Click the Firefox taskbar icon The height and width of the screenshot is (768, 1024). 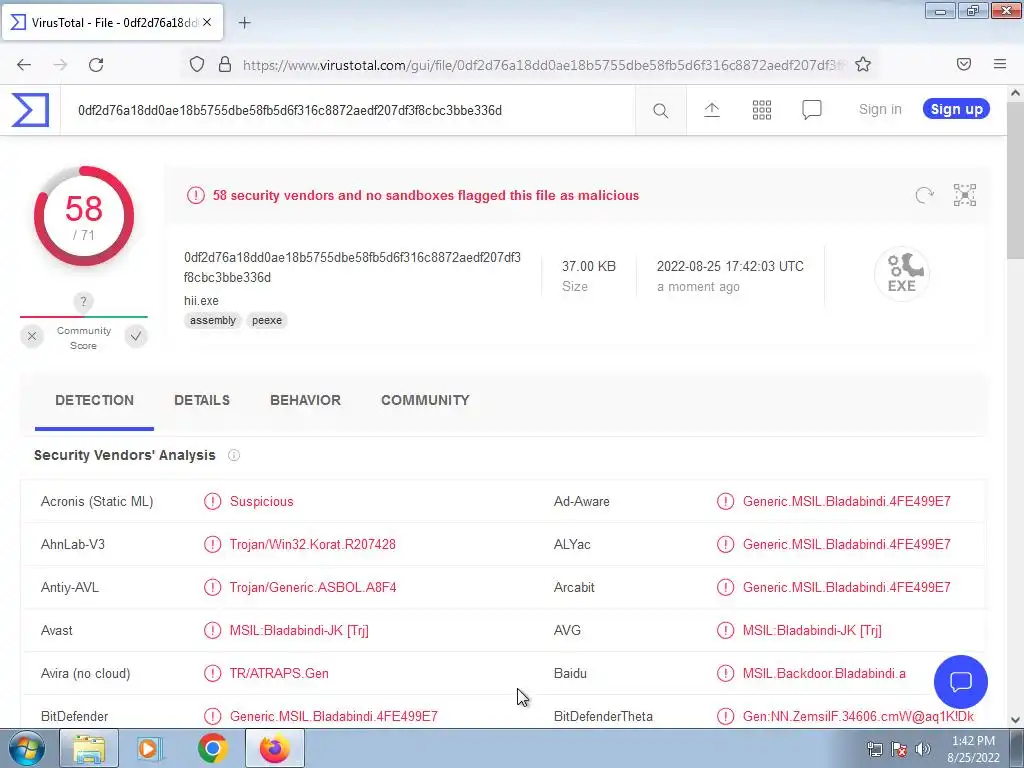click(x=274, y=749)
